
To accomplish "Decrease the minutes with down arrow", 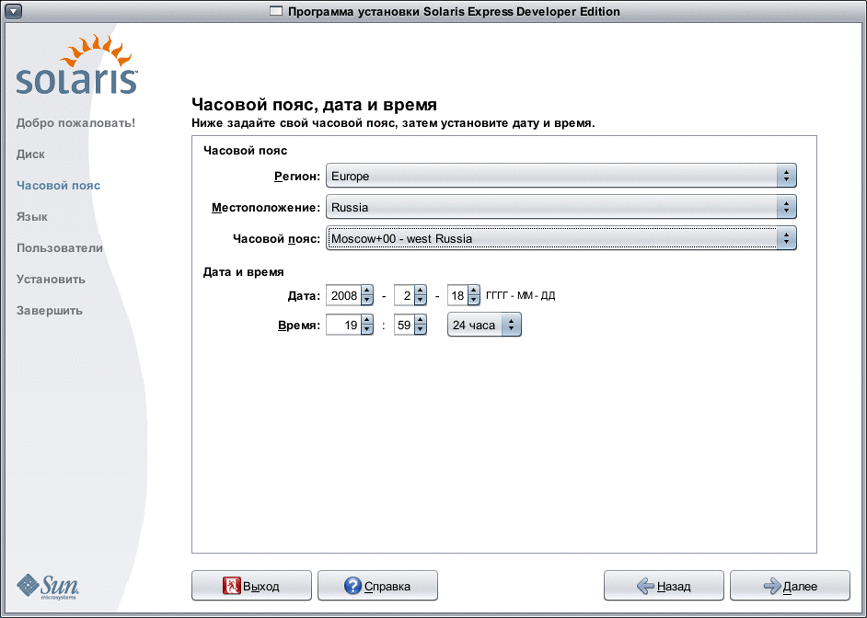I will point(420,329).
